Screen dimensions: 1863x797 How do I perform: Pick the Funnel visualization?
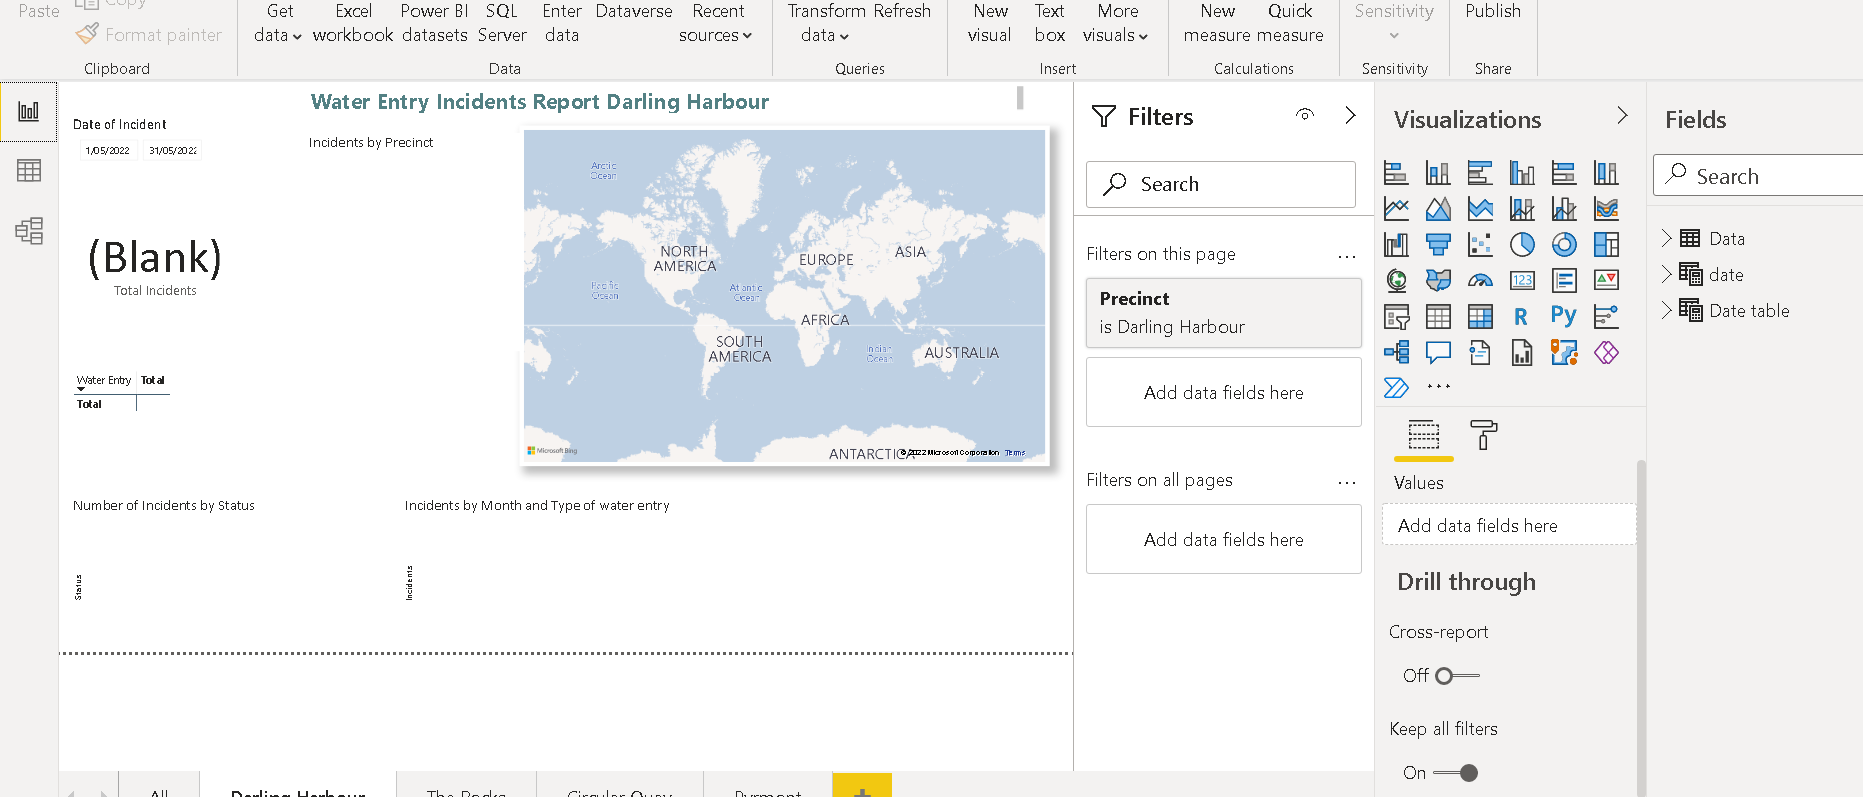1438,245
